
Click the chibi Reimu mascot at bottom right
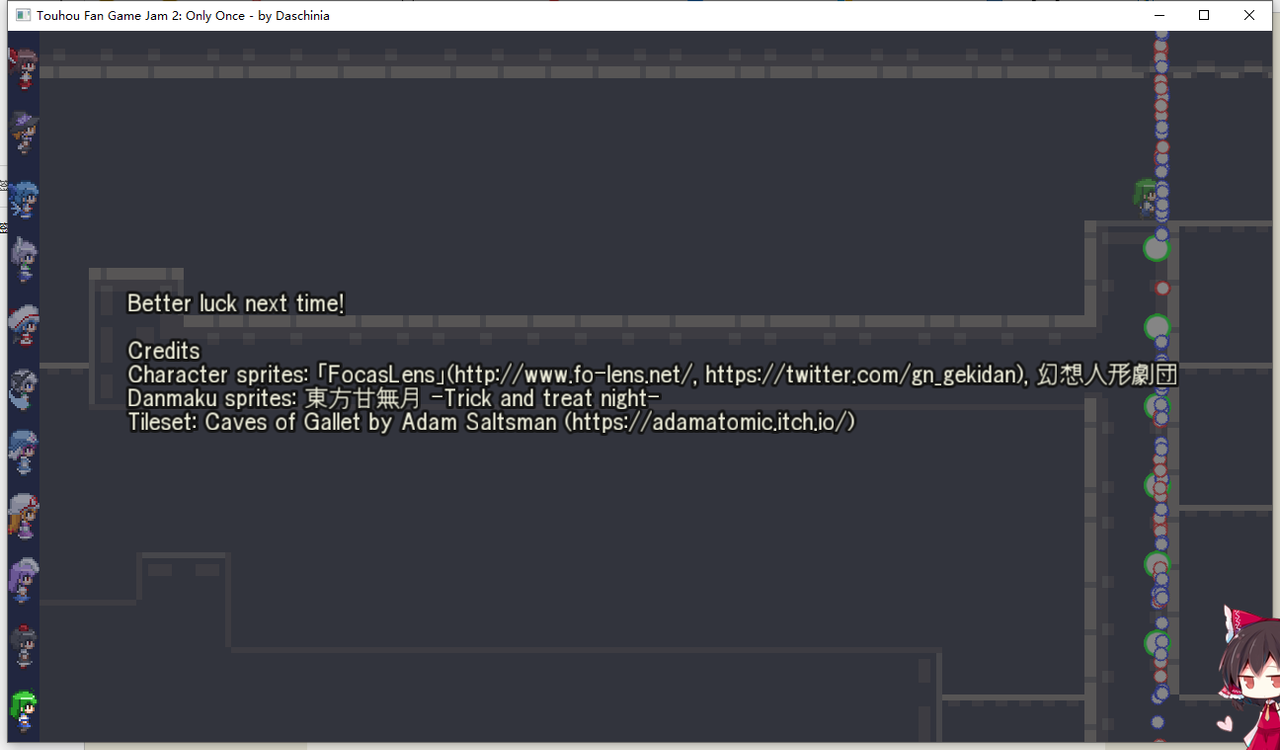pyautogui.click(x=1248, y=676)
